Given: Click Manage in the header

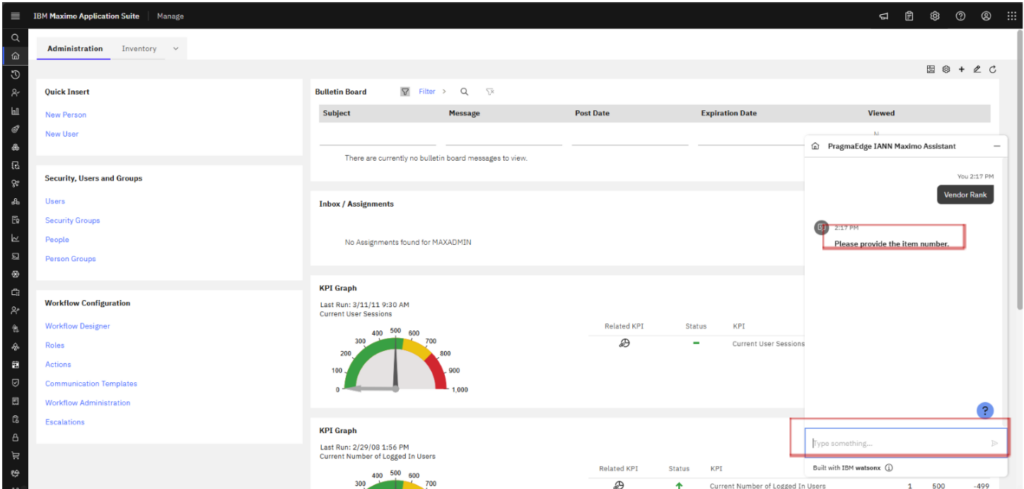Looking at the screenshot, I should point(170,16).
